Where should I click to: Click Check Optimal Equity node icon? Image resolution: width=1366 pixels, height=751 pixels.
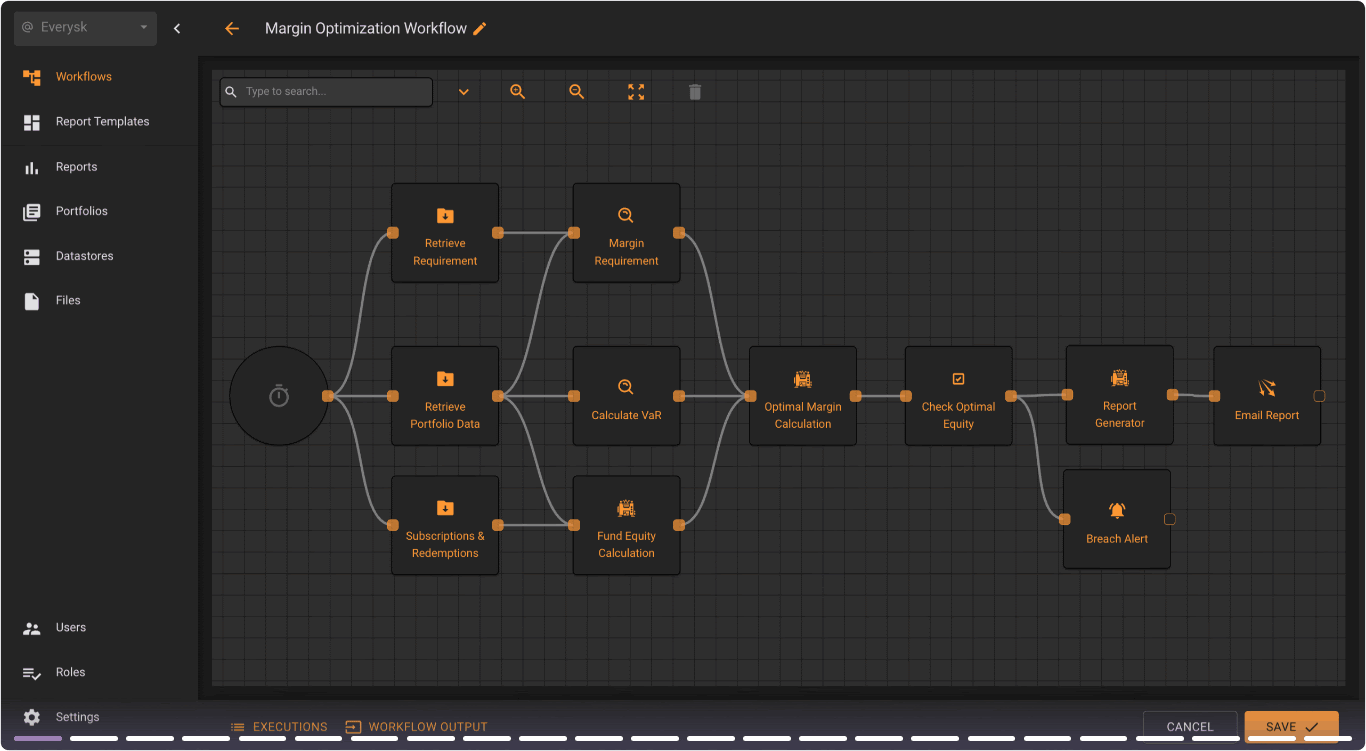(958, 379)
